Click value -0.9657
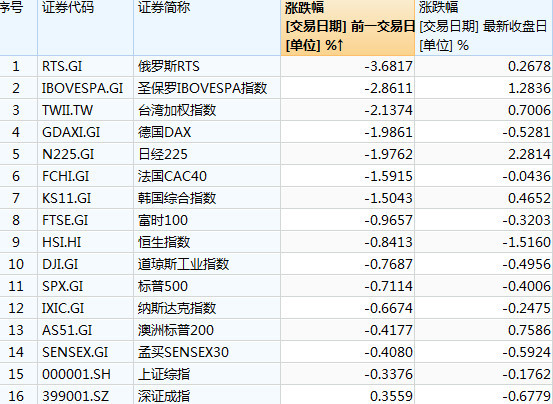The width and height of the screenshot is (553, 404). 388,220
